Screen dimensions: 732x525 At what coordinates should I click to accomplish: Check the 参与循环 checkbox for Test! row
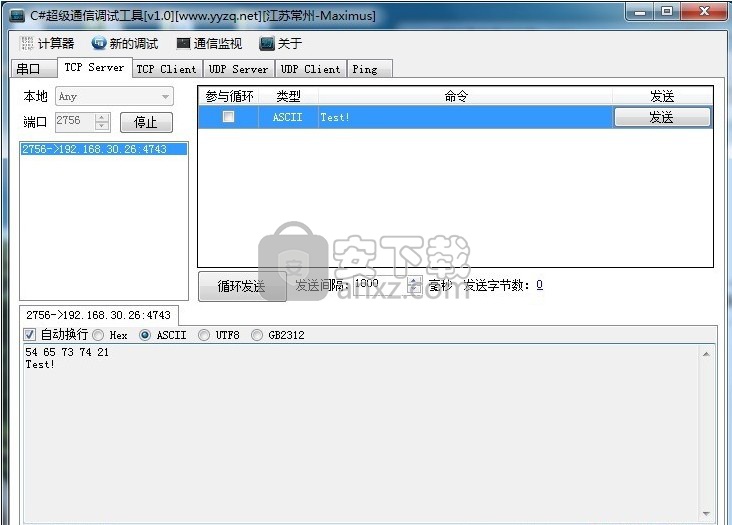(228, 117)
